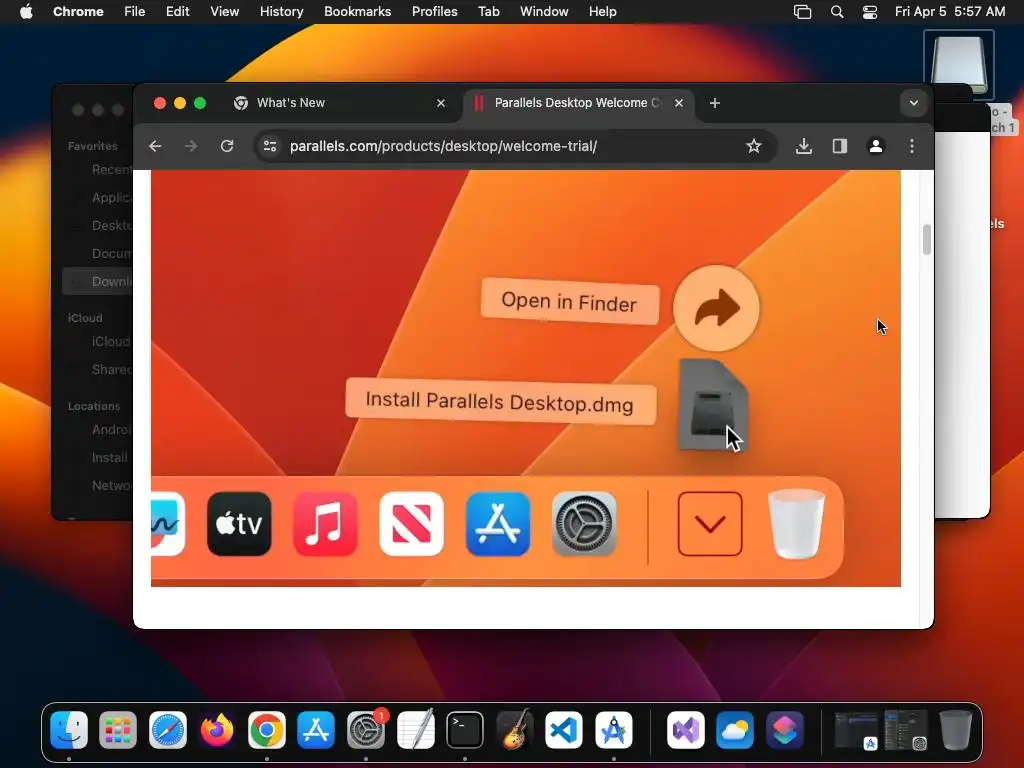
Task: Open Shortcuts from the Dock
Action: 784,729
